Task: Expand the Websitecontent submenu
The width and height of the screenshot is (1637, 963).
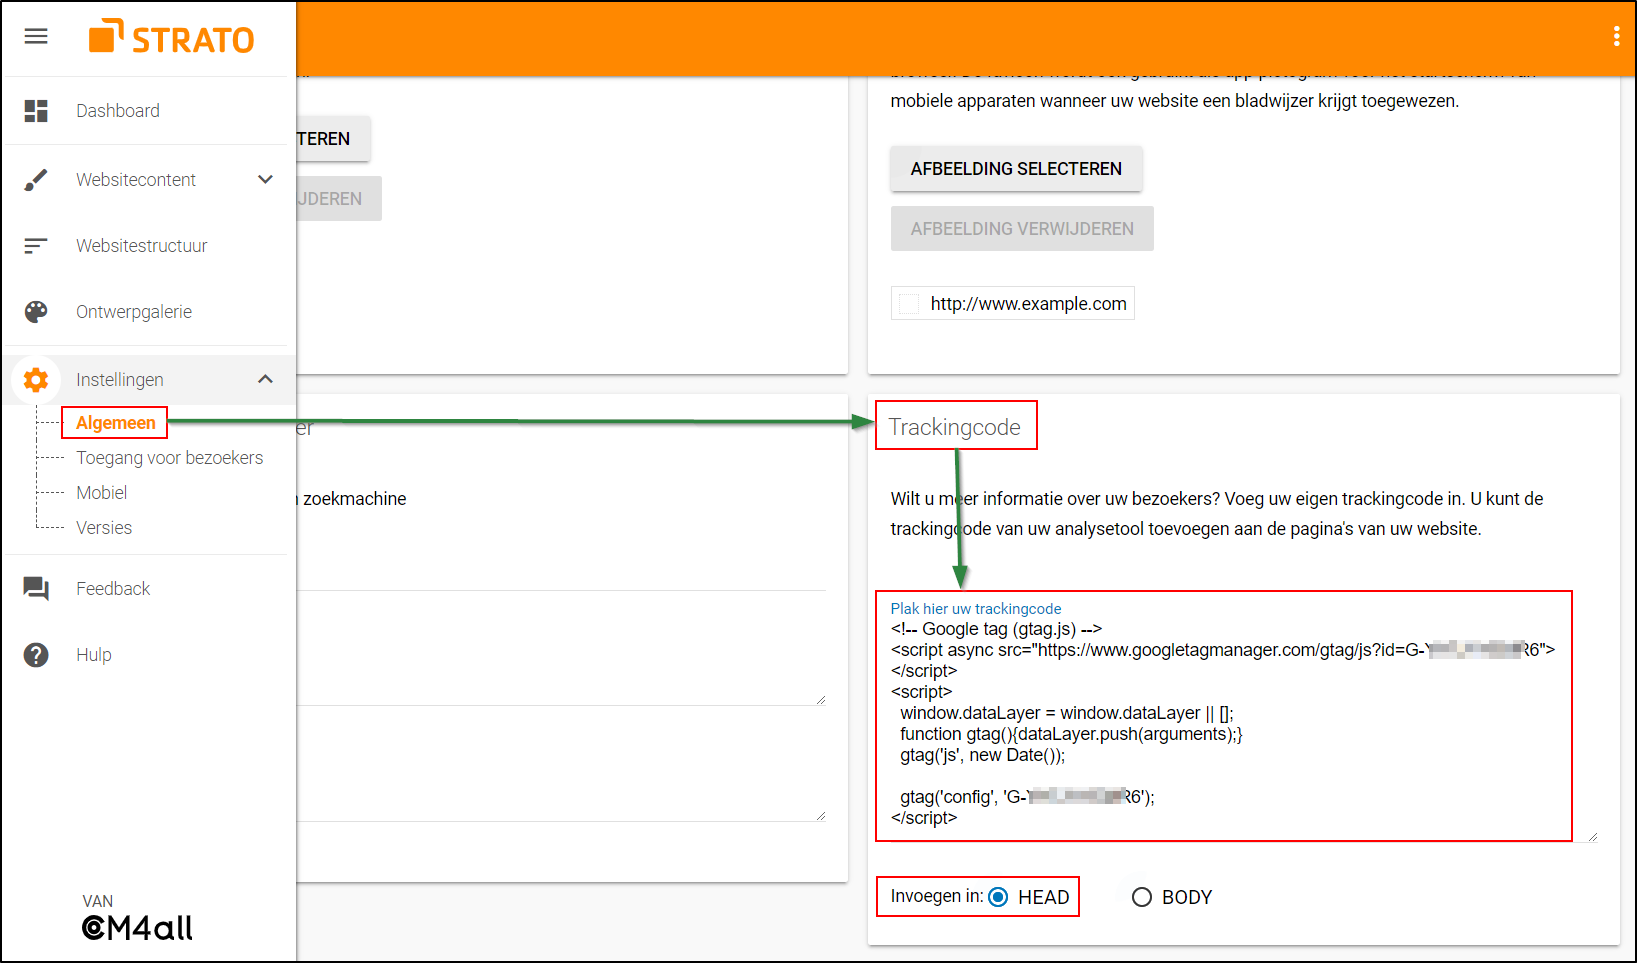Action: [x=265, y=179]
